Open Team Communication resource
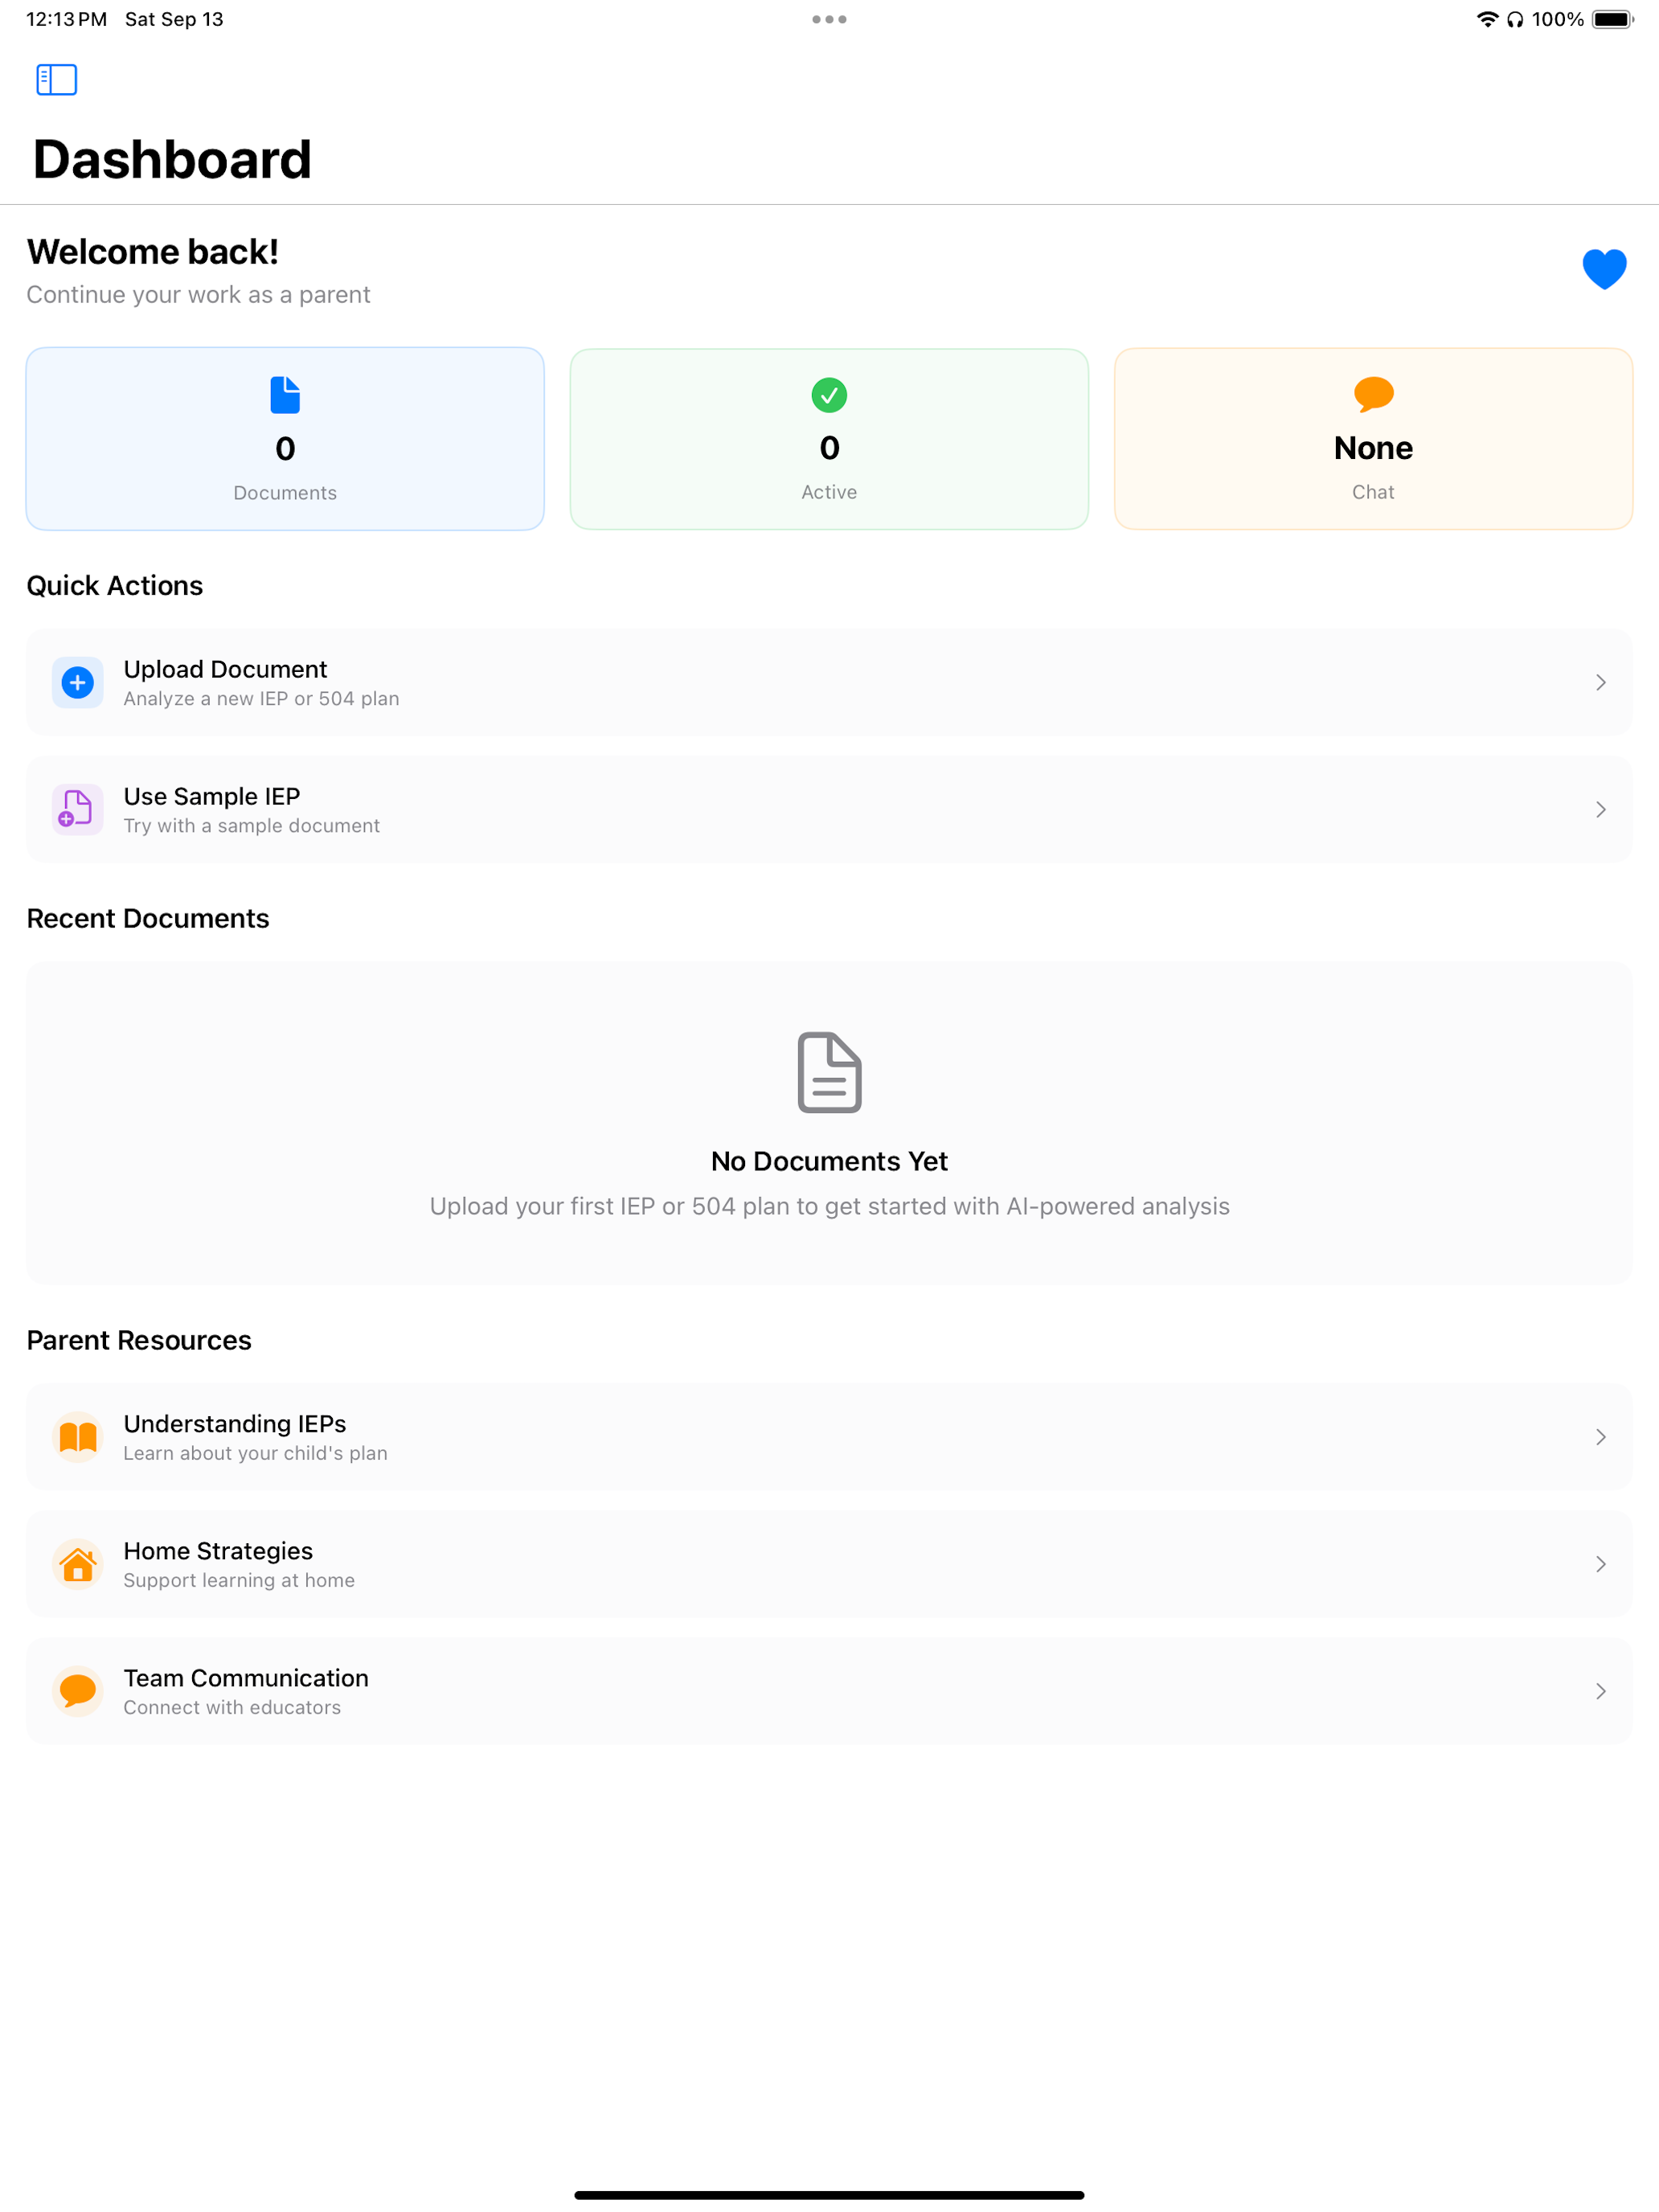The height and width of the screenshot is (2212, 1659). pos(829,1691)
